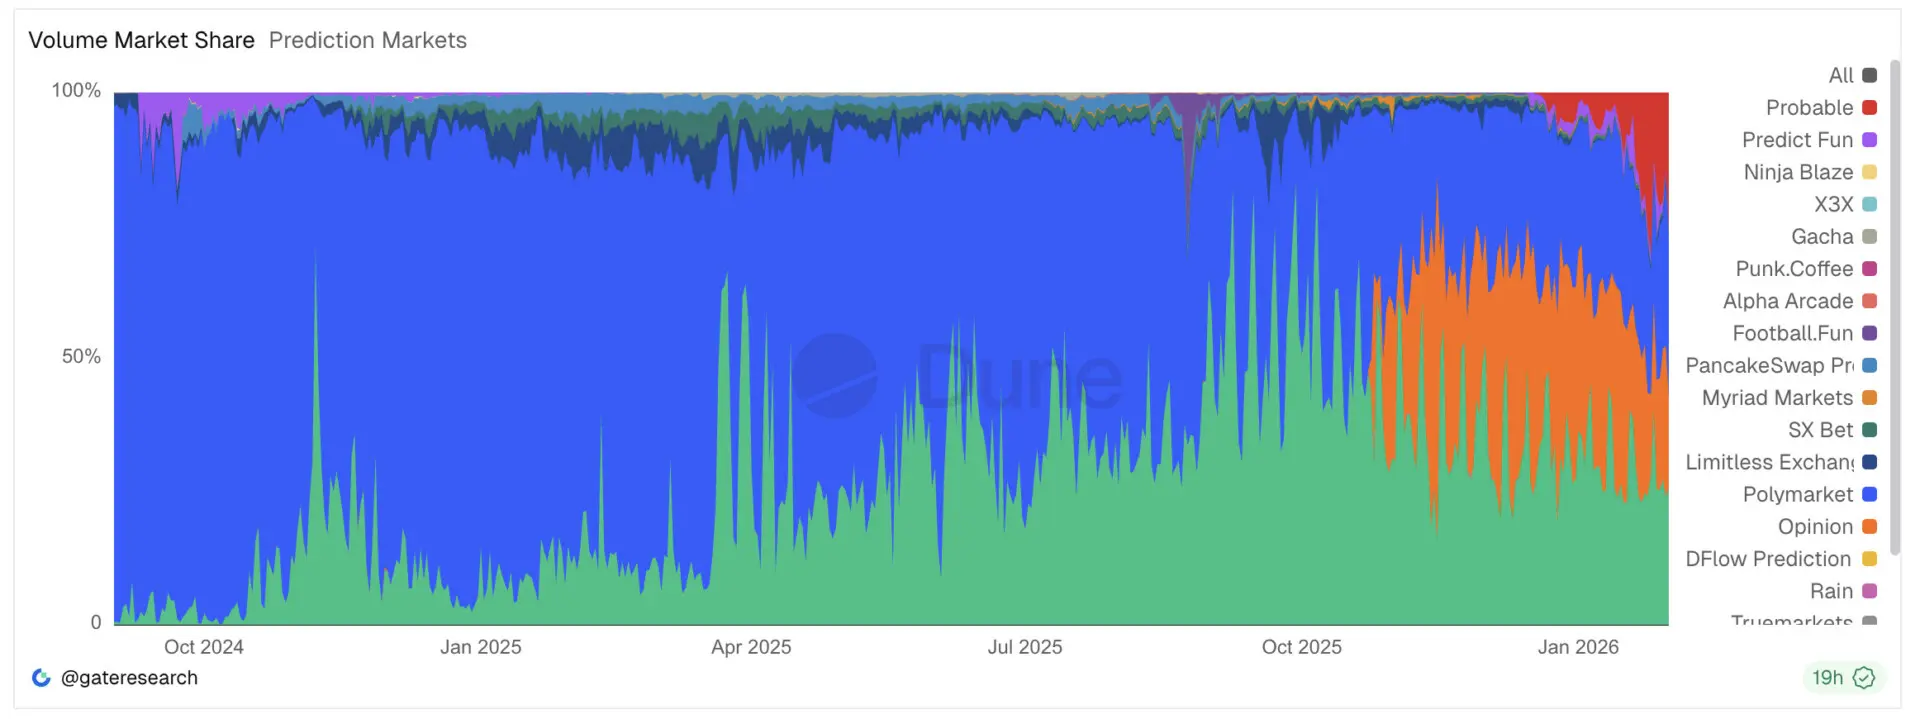Click the PancakeSwap legend label
The height and width of the screenshot is (719, 1920).
(1769, 365)
